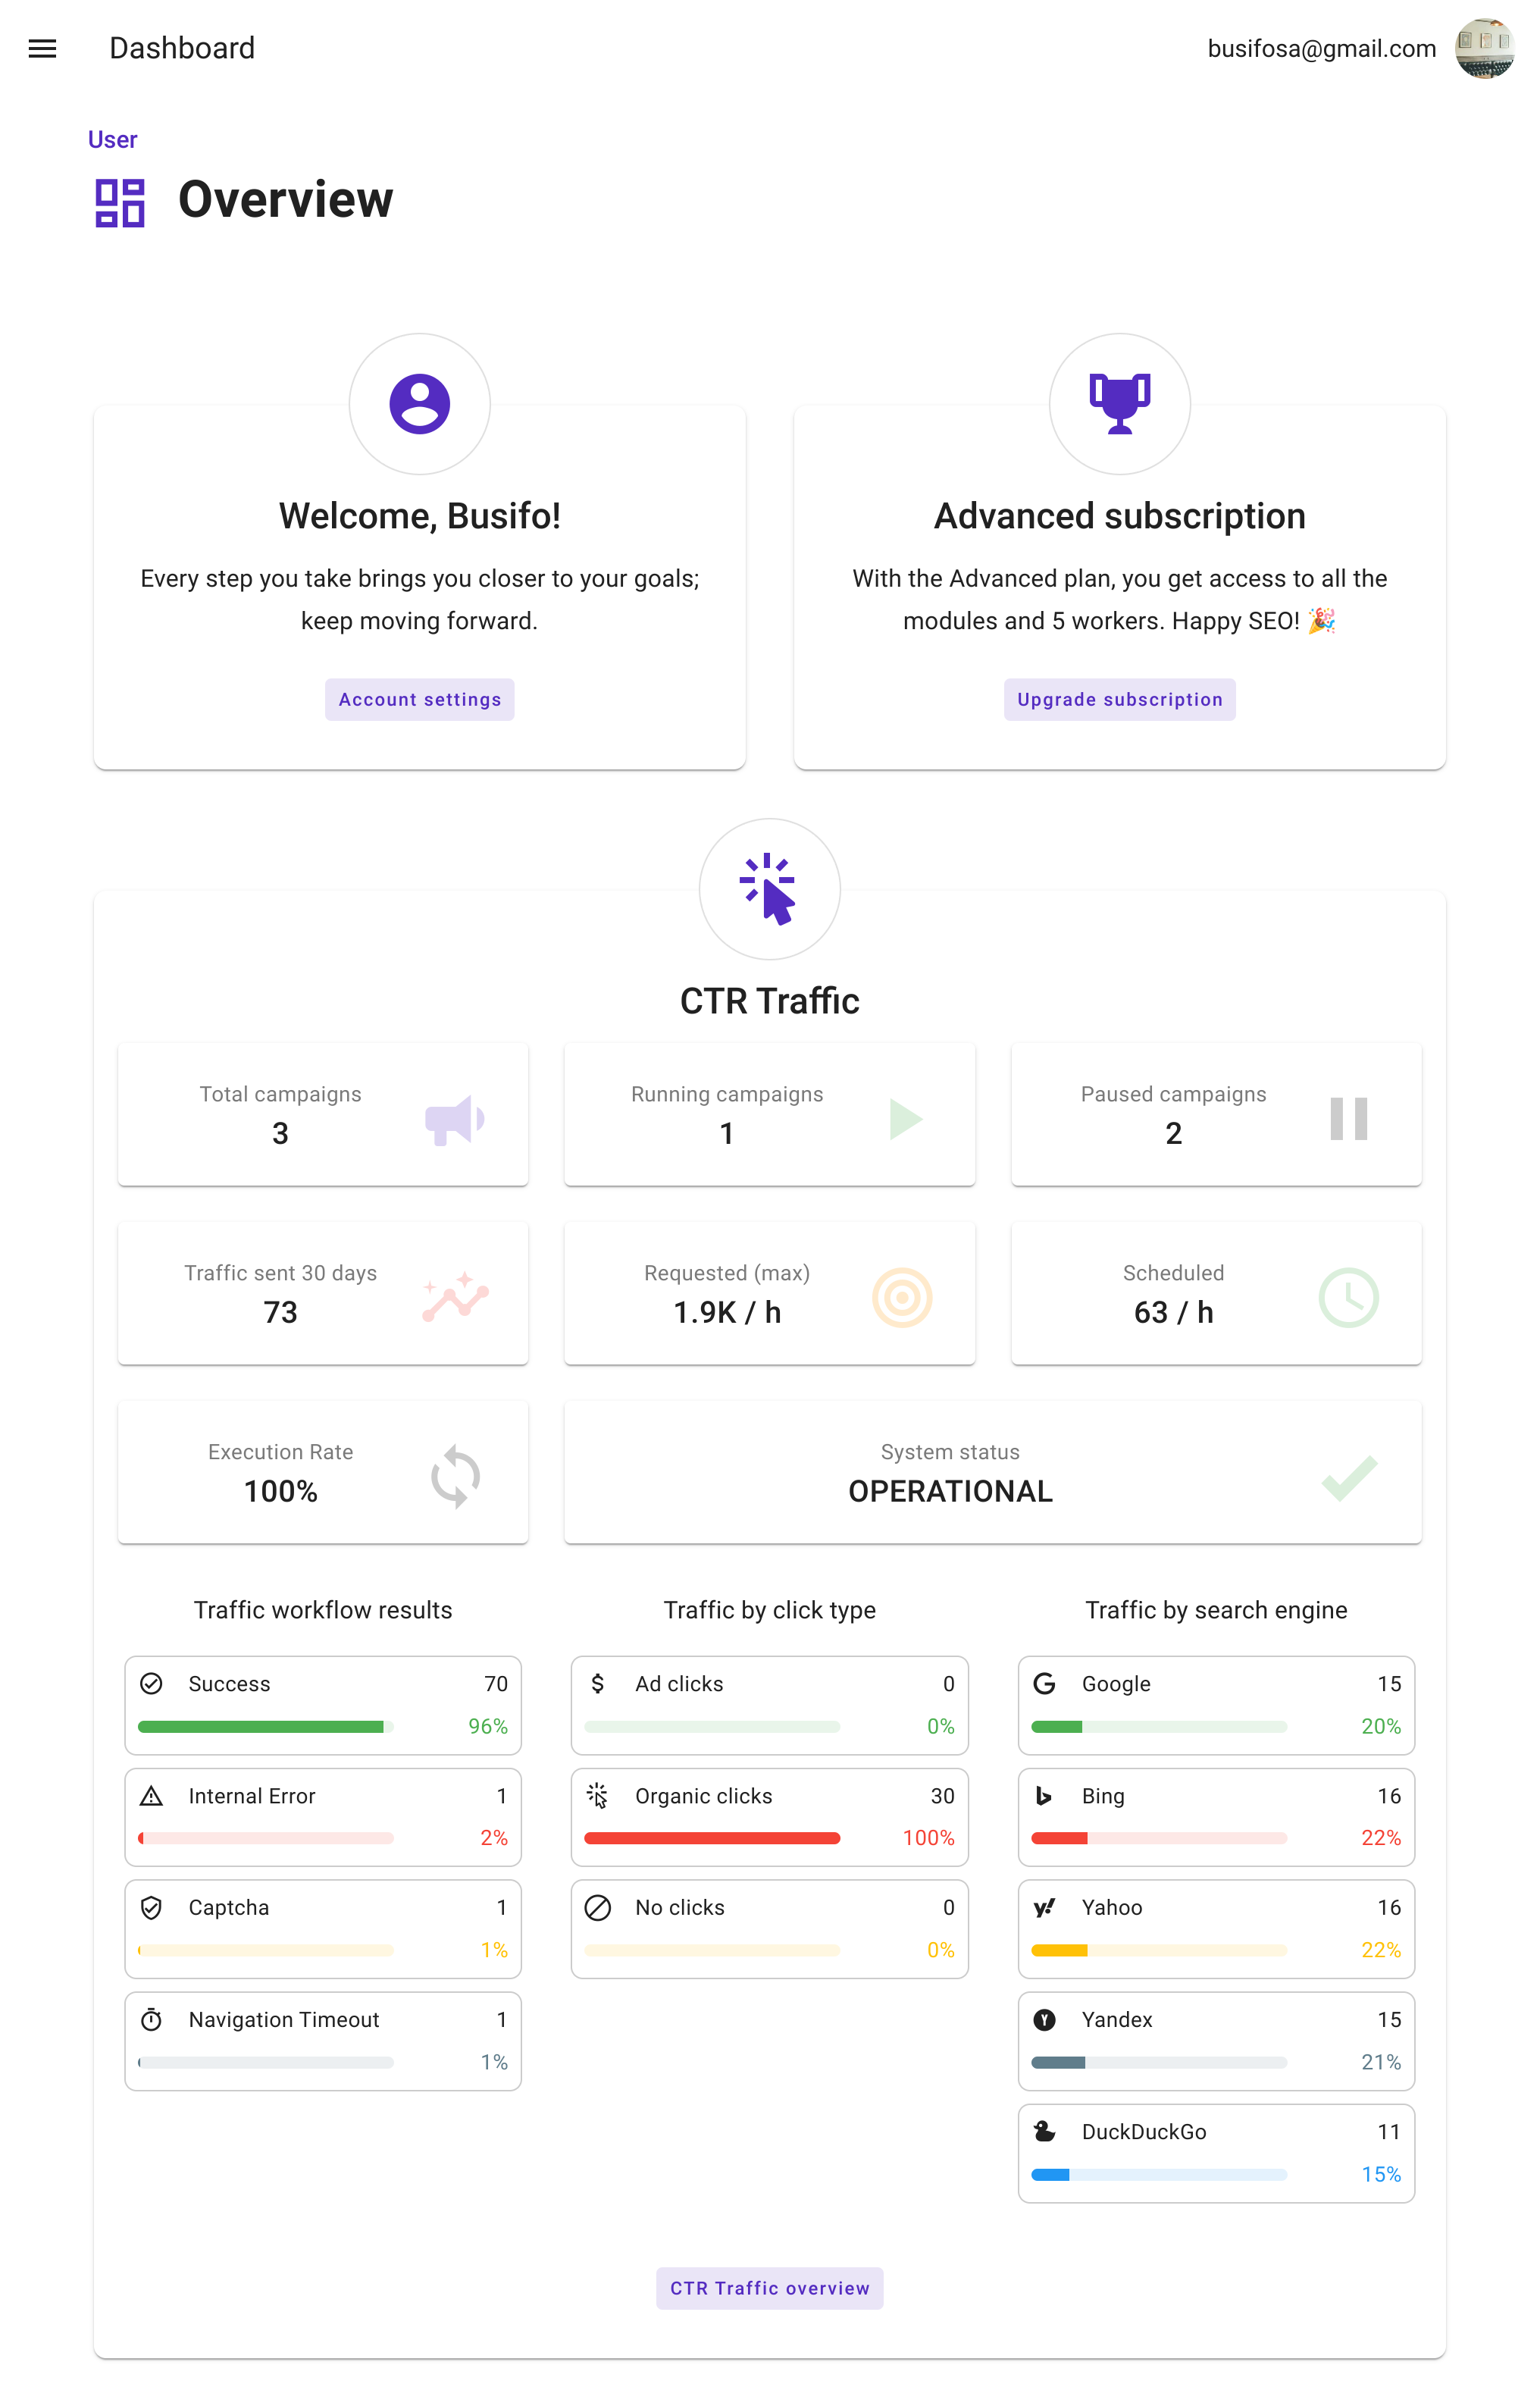Click the Account settings button
The height and width of the screenshot is (2406, 1540).
(x=419, y=699)
